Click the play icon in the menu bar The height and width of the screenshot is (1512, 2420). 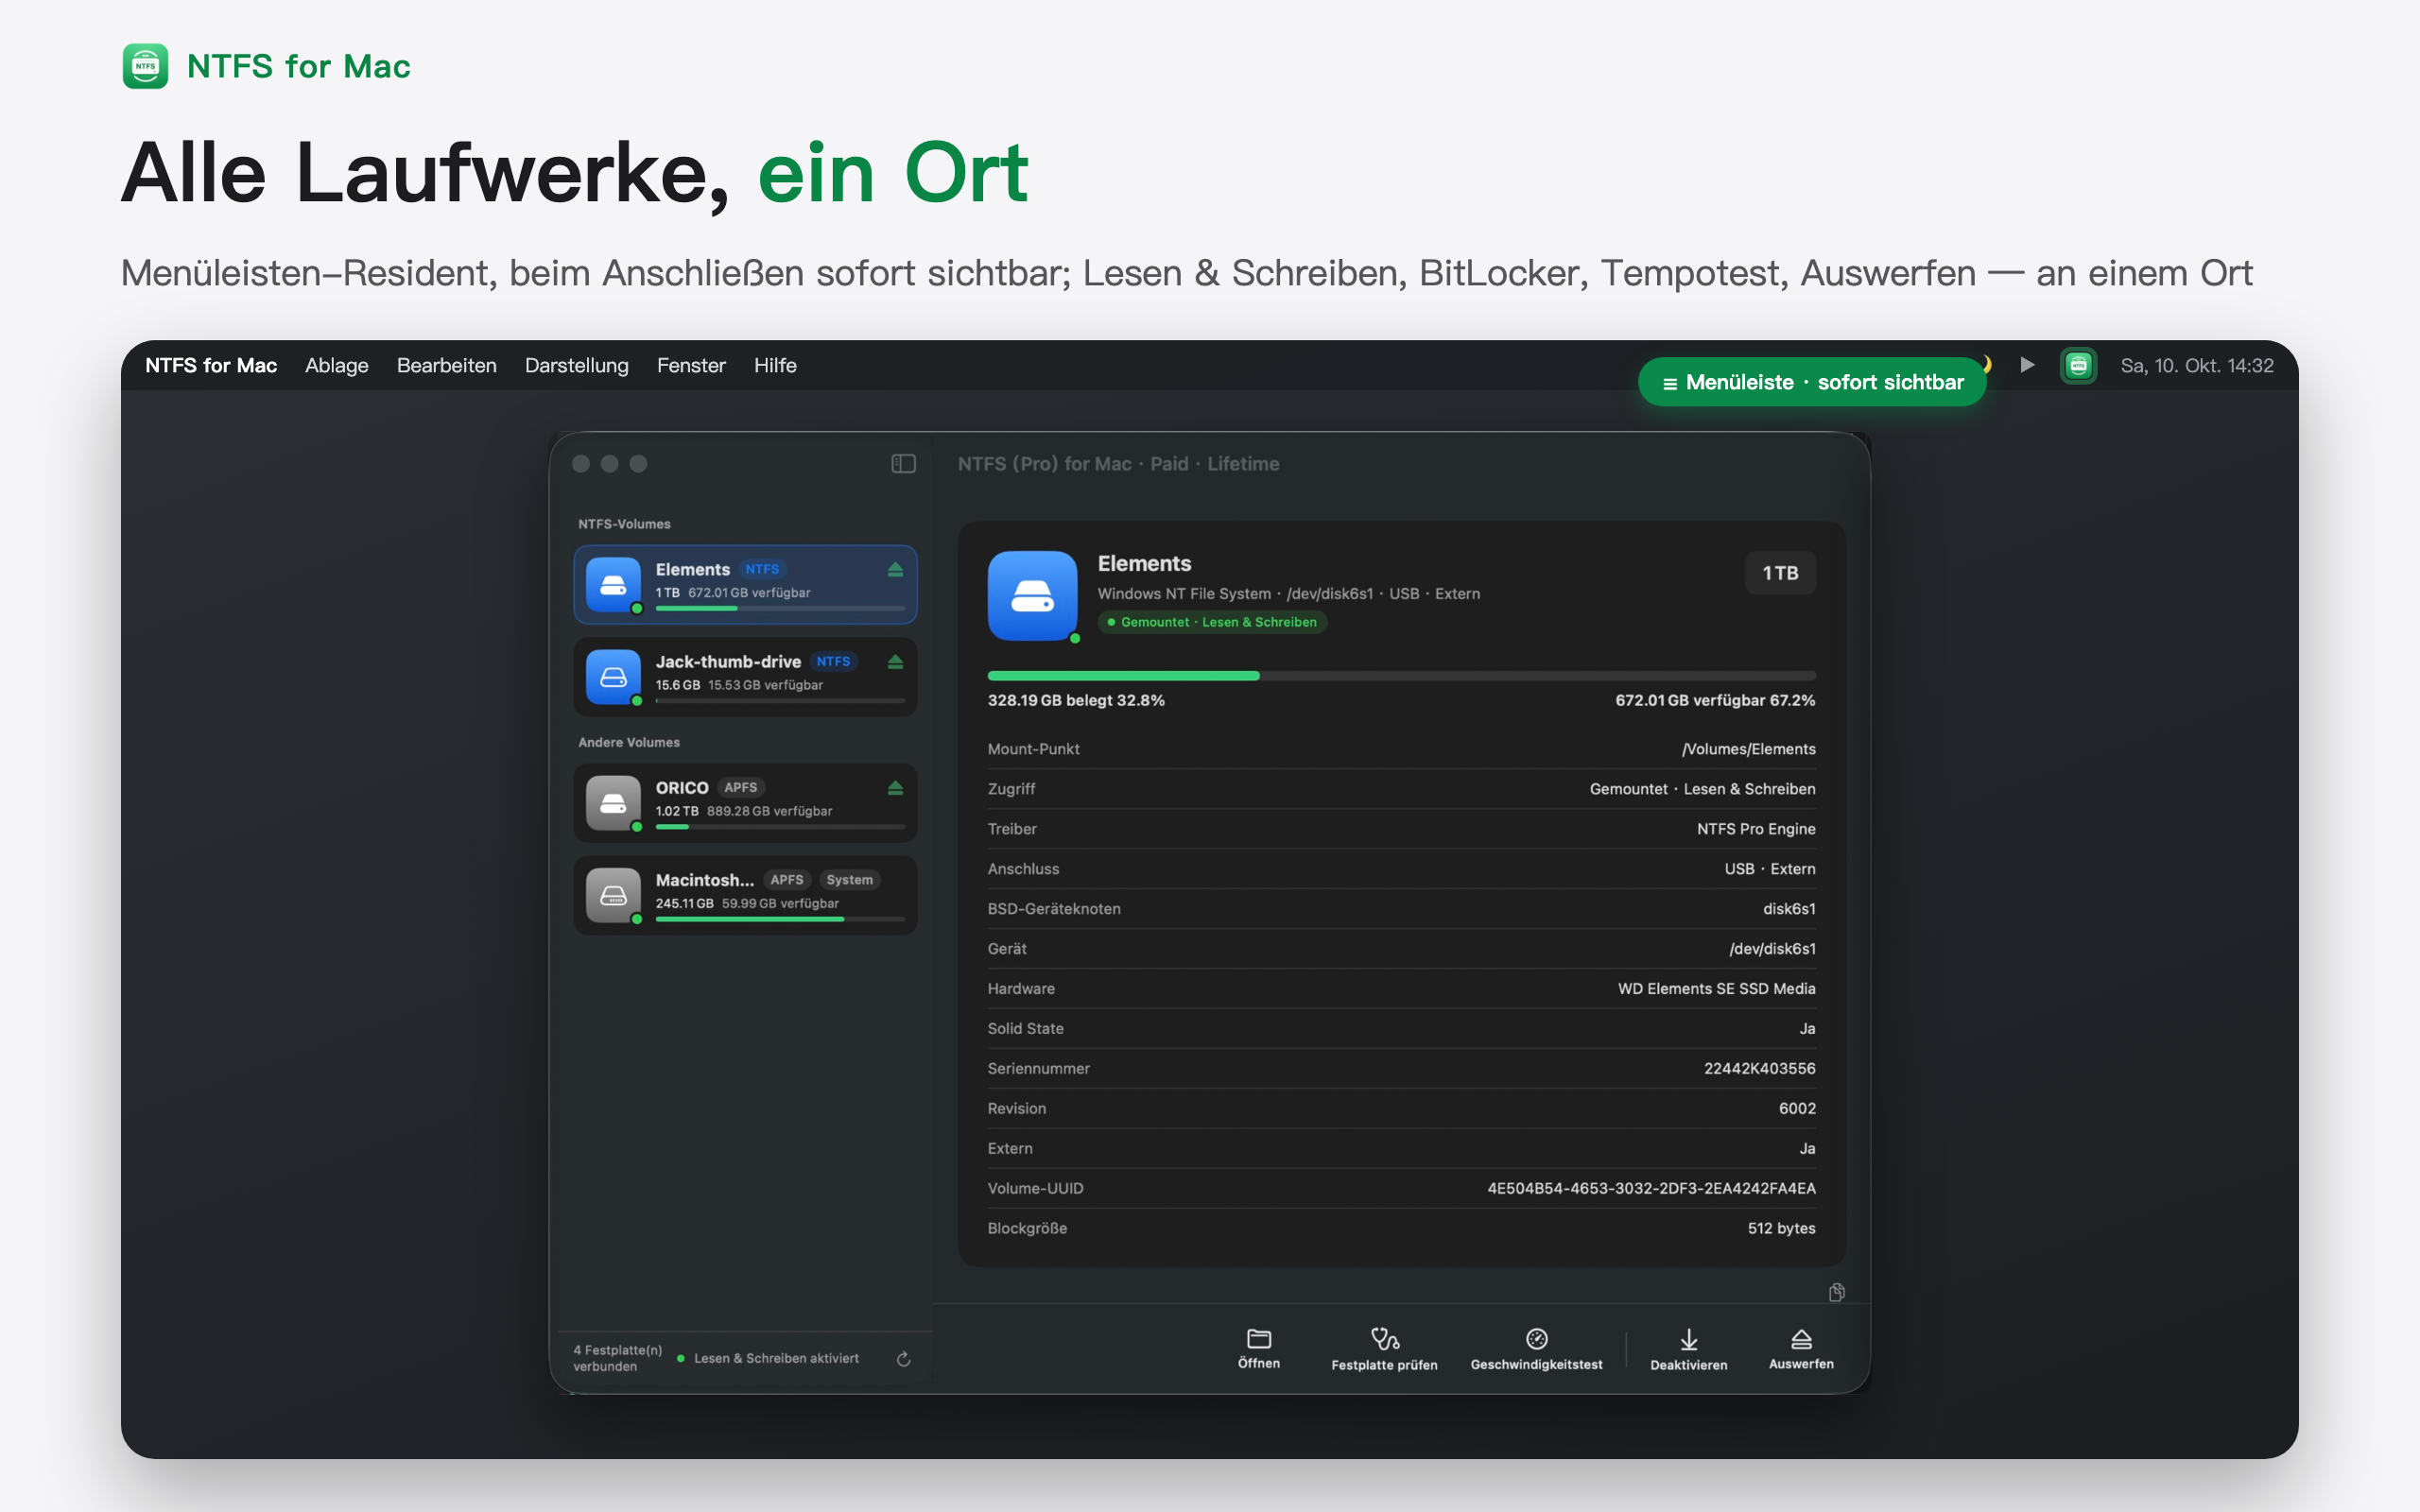coord(2027,365)
